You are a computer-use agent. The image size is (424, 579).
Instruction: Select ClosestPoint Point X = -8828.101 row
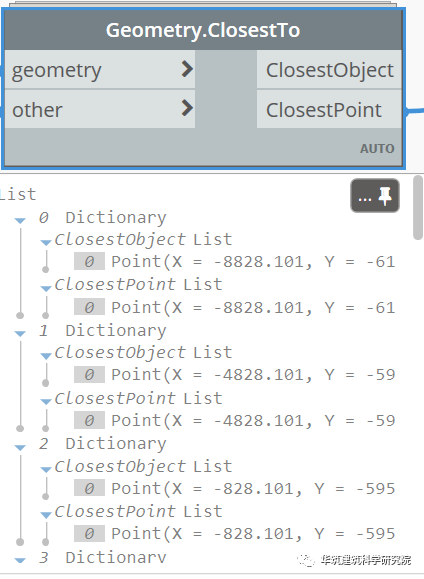click(x=235, y=308)
